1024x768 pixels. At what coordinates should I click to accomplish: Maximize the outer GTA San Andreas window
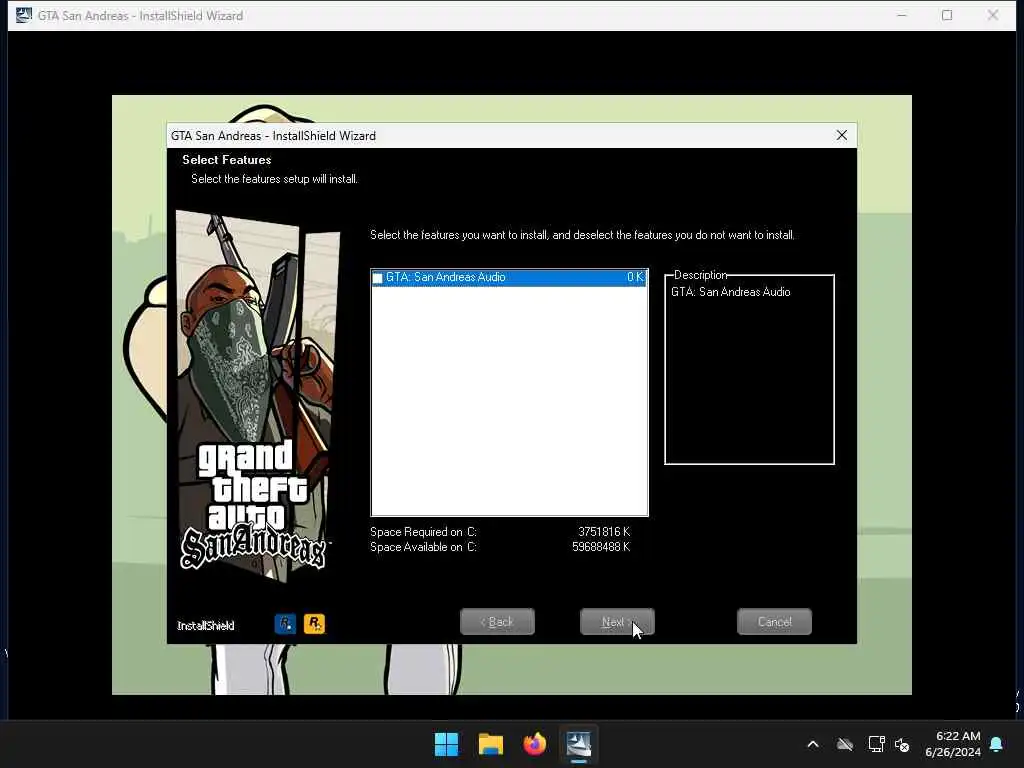pos(947,15)
